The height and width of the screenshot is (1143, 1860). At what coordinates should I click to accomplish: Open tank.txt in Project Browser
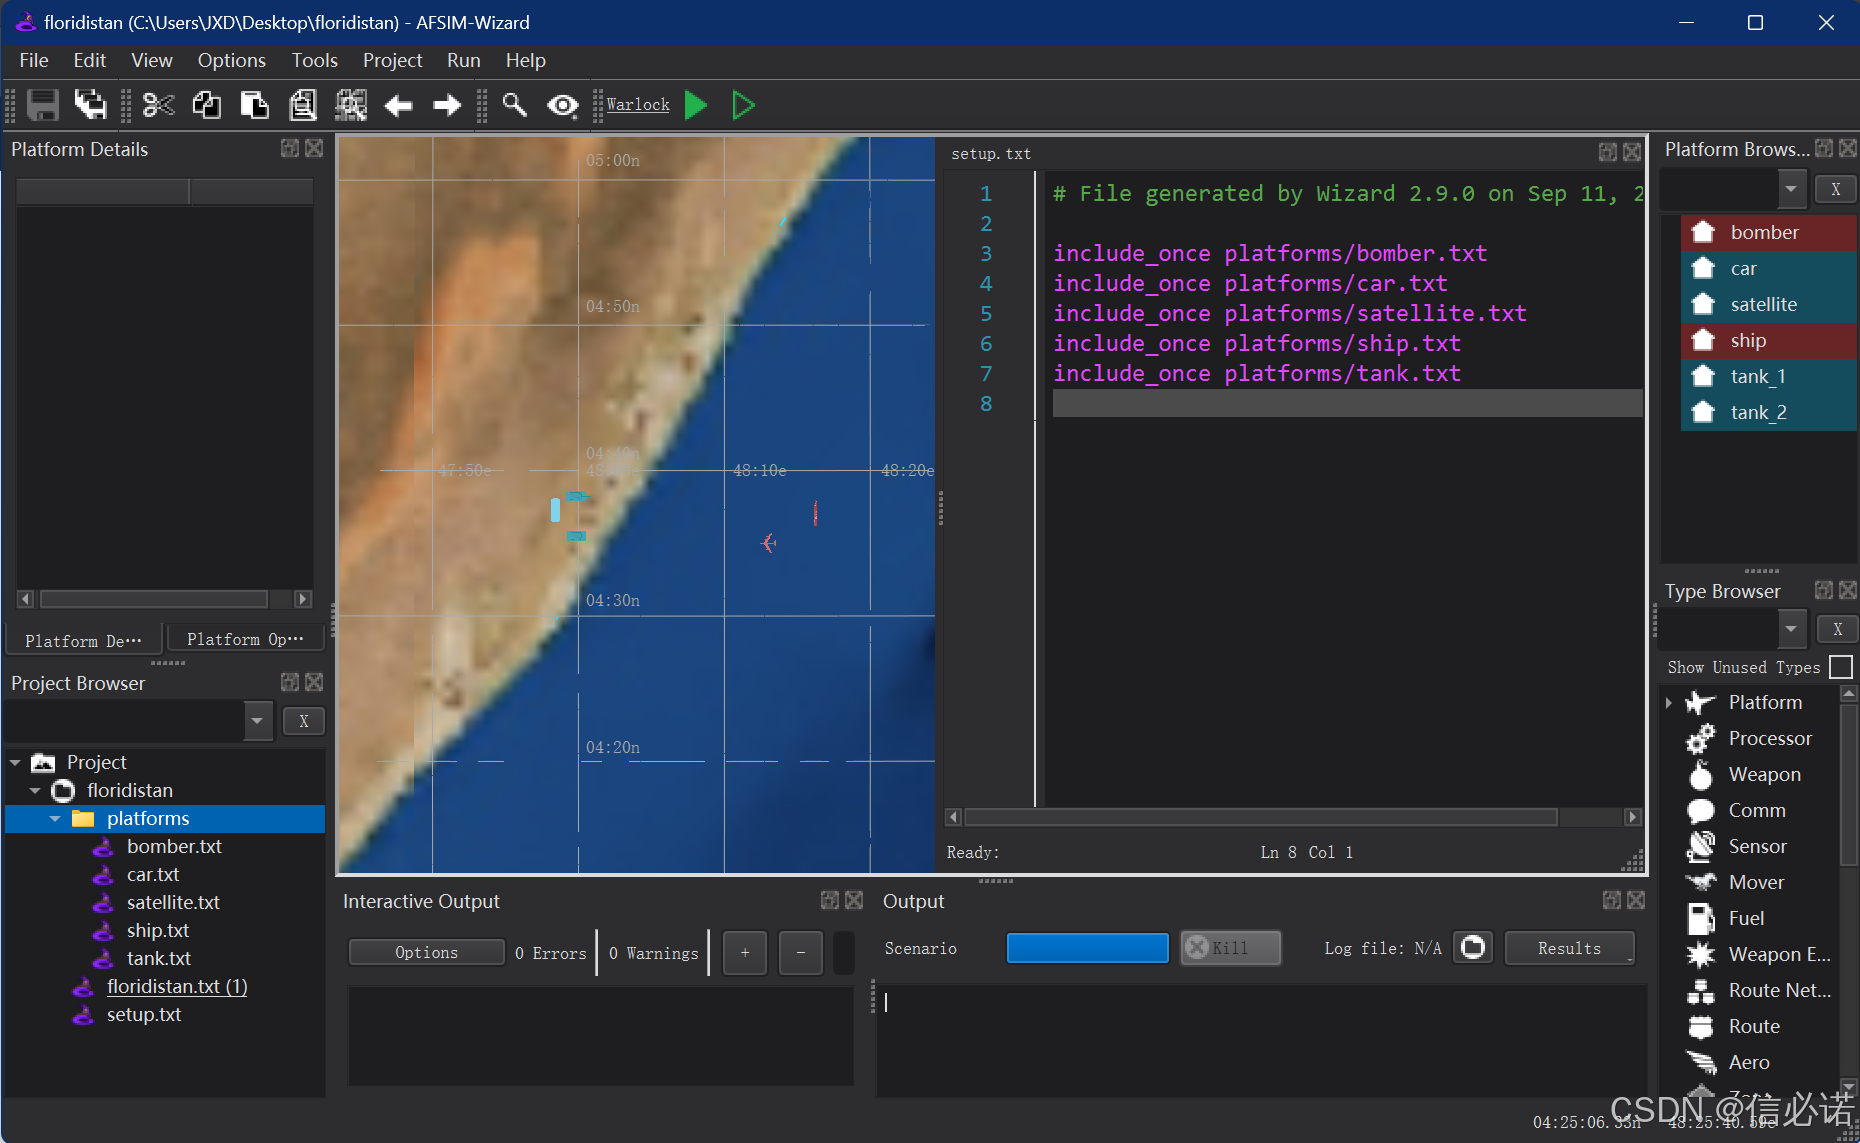(x=159, y=959)
